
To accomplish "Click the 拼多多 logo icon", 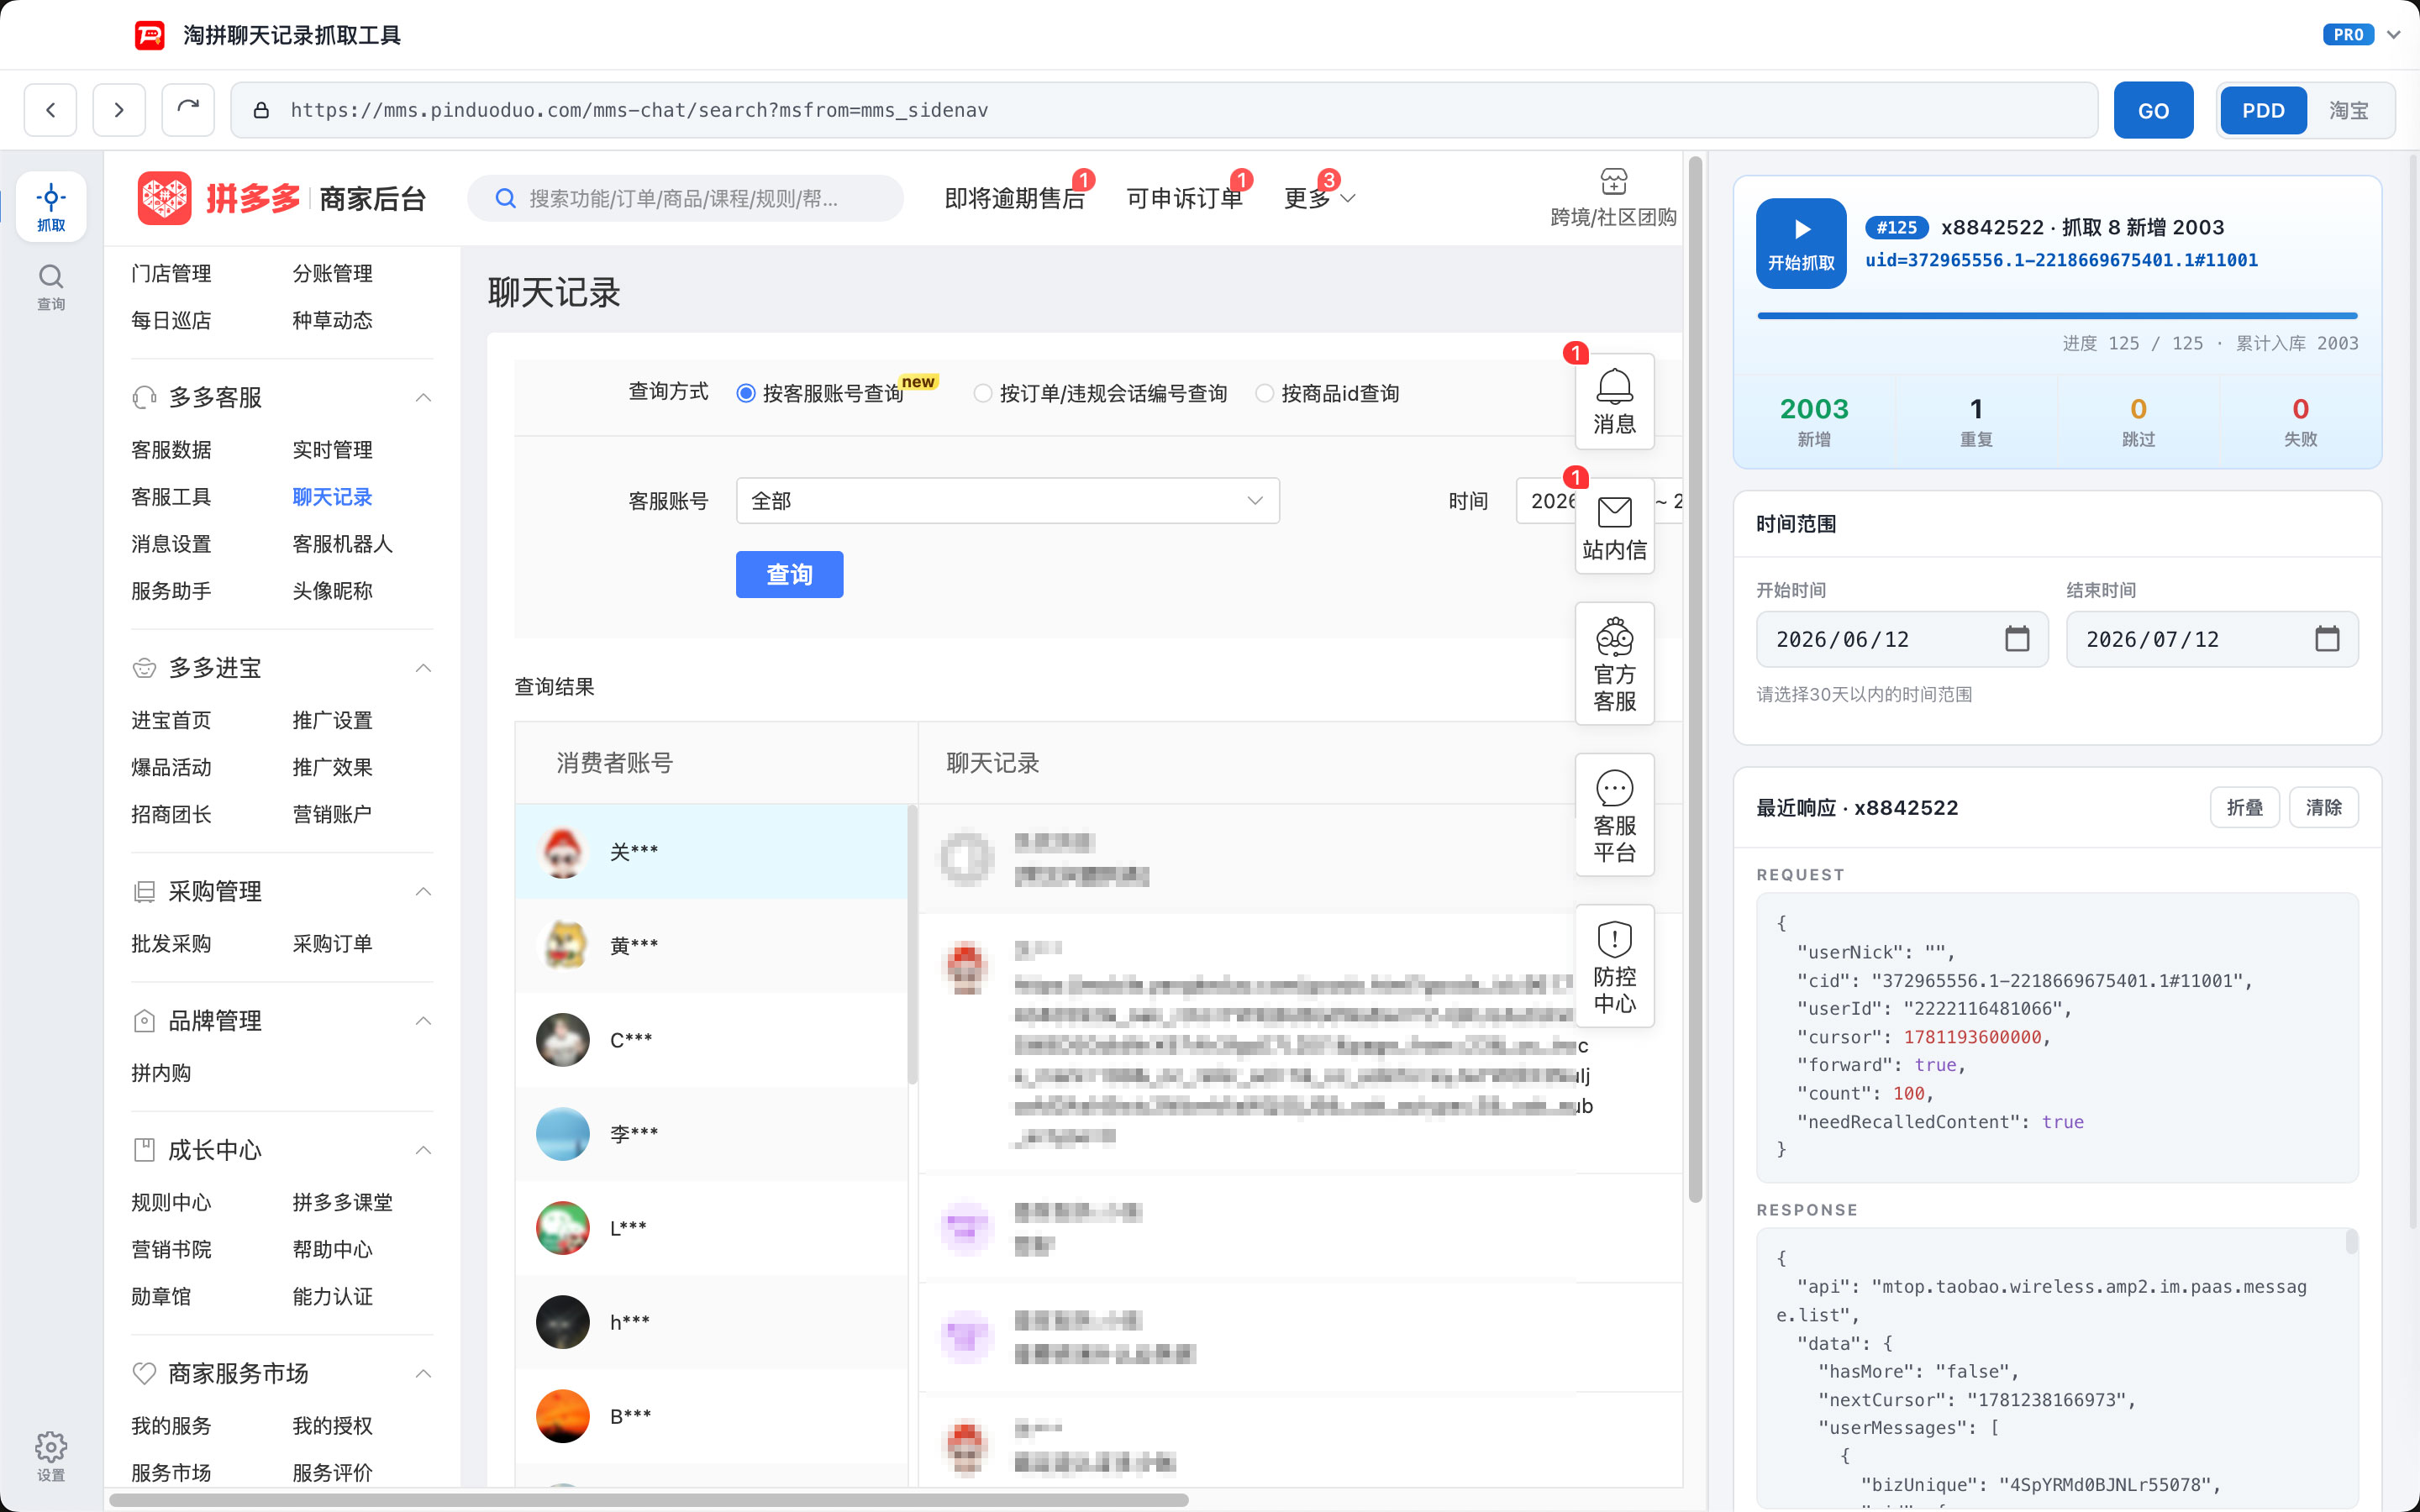I will tap(164, 198).
